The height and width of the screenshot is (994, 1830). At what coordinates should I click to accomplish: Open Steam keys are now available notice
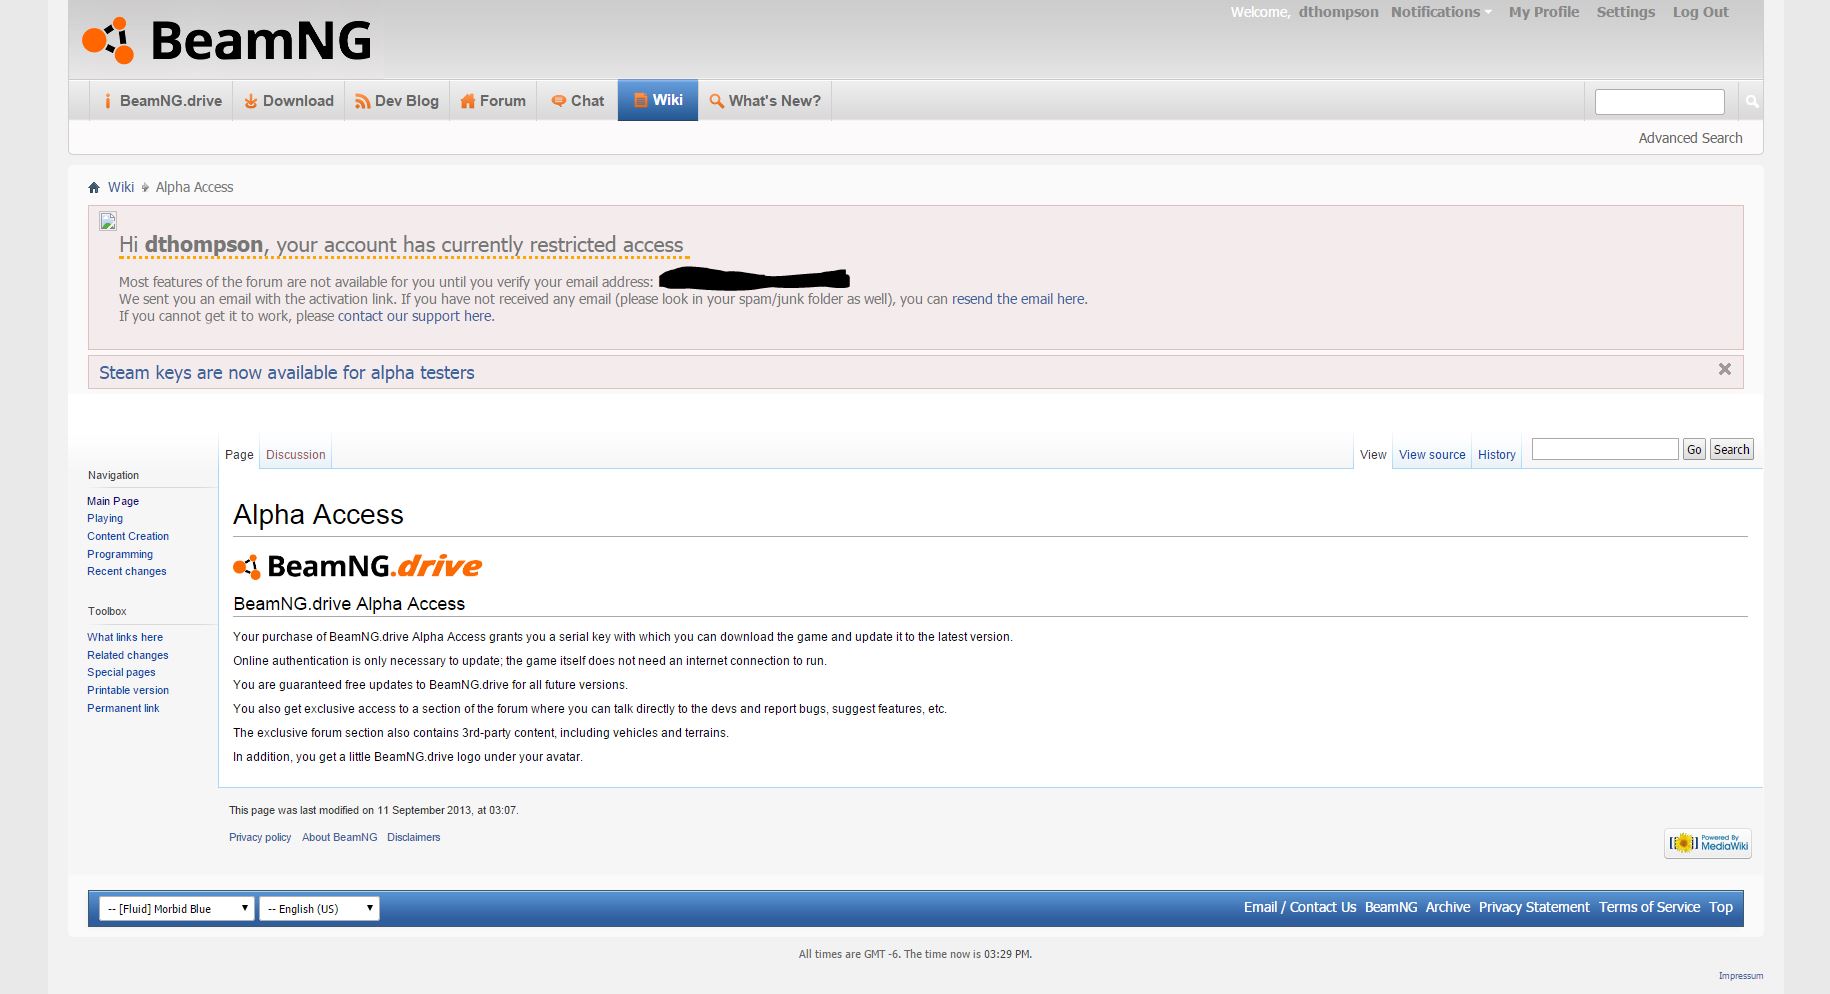pos(287,372)
